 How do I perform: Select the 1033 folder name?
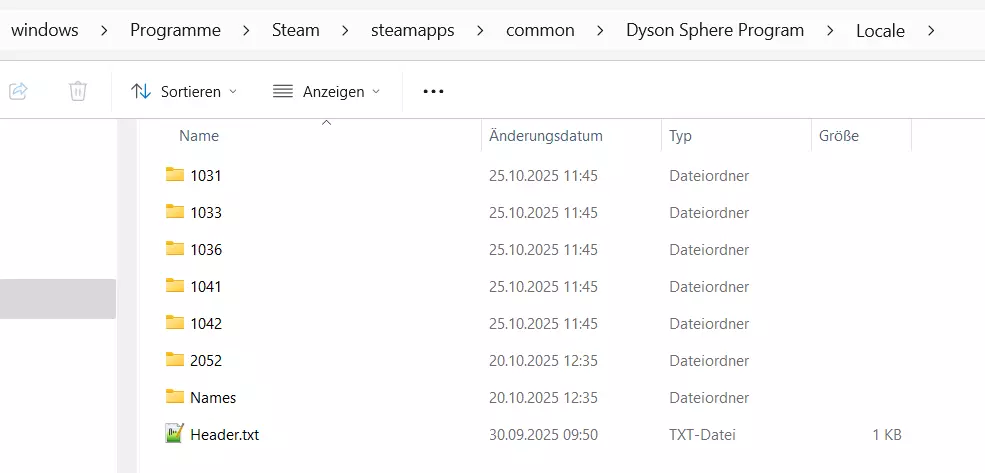(206, 212)
